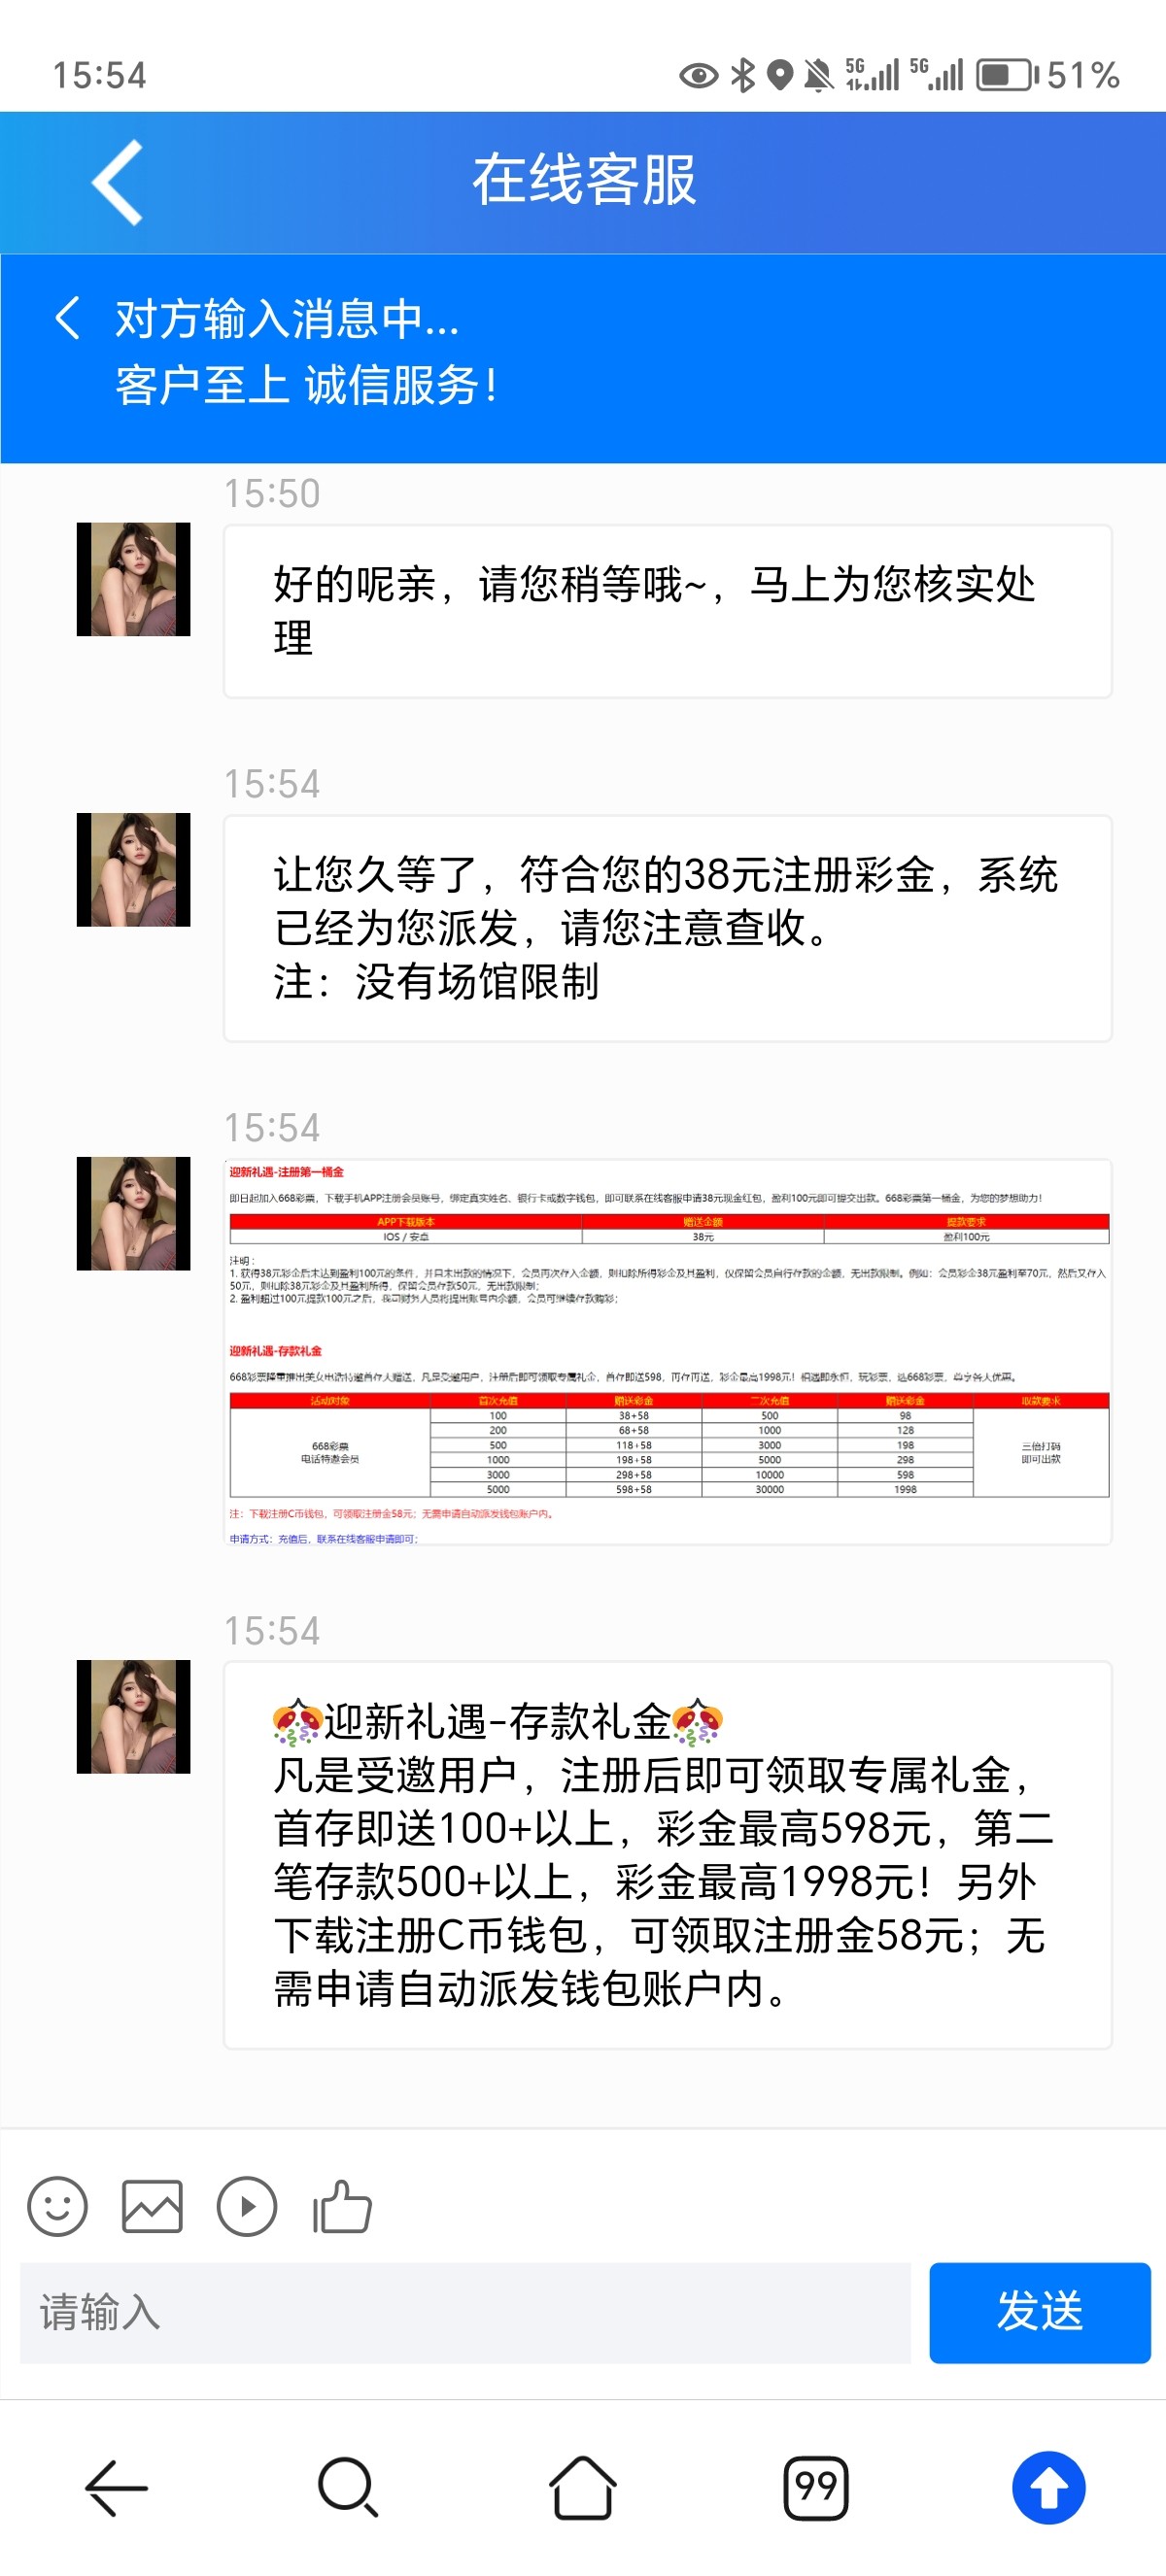Image resolution: width=1166 pixels, height=2576 pixels.
Task: Open the image picker icon
Action: (x=152, y=2206)
